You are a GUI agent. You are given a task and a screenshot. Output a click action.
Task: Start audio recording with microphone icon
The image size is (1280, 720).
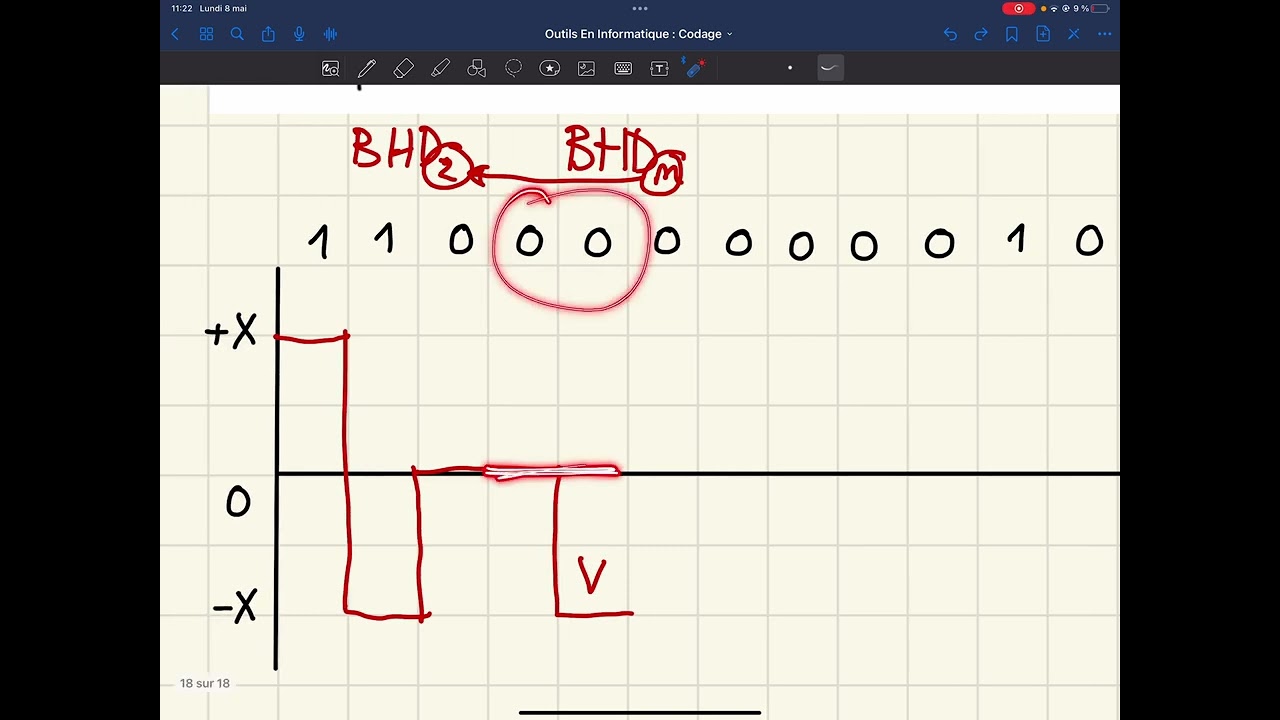[x=299, y=34]
